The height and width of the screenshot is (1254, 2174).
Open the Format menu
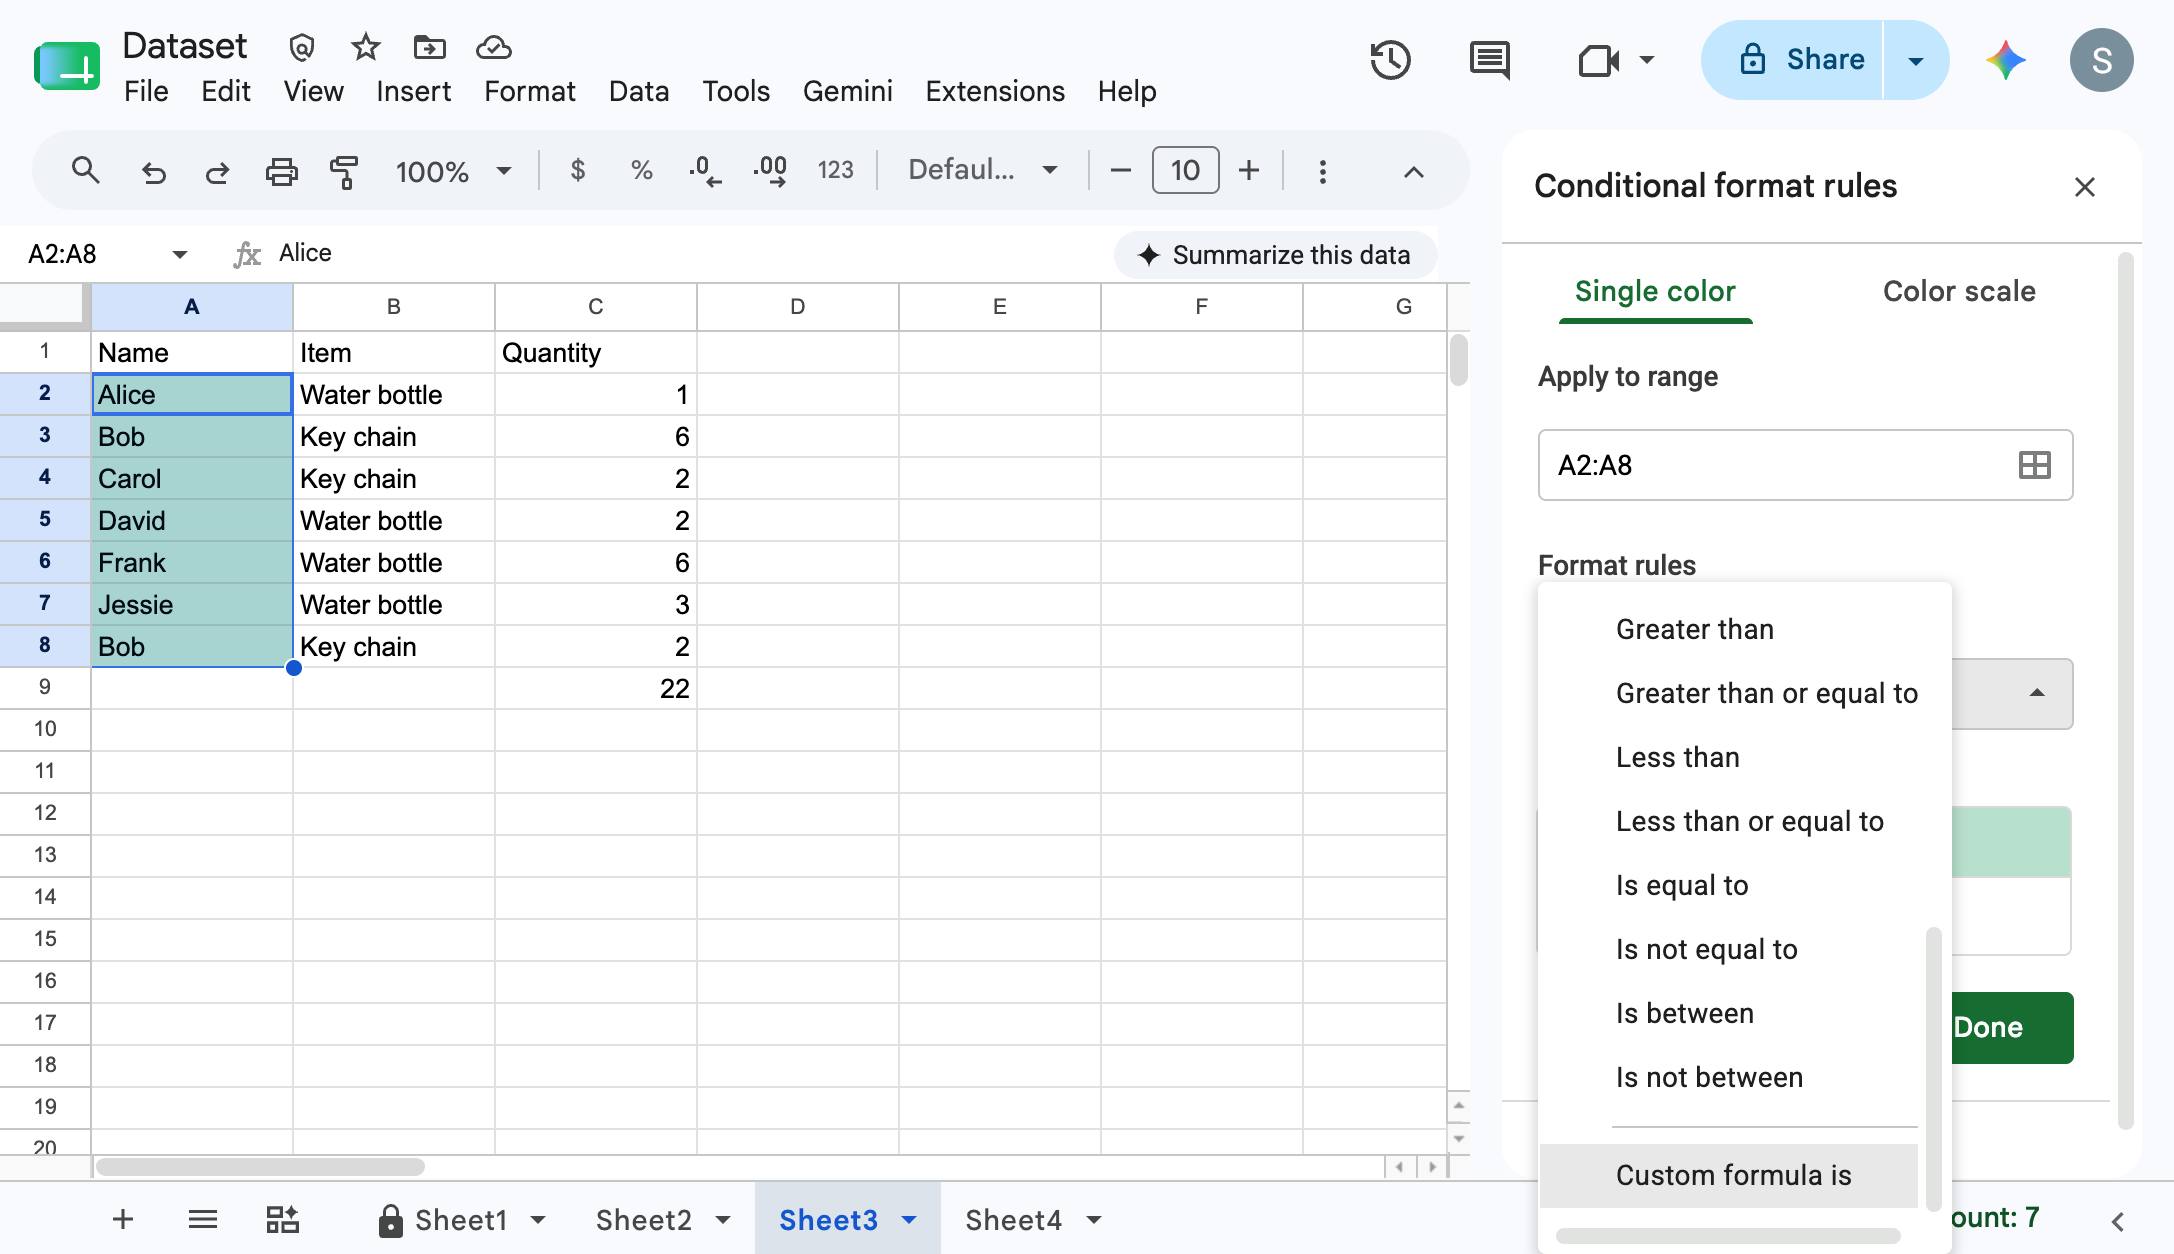(x=529, y=91)
